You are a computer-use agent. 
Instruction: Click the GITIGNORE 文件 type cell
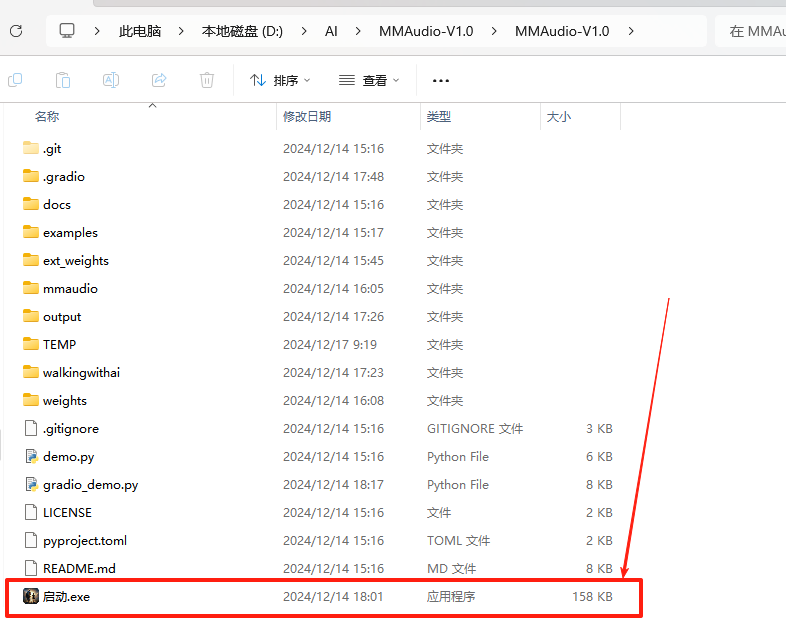(475, 429)
